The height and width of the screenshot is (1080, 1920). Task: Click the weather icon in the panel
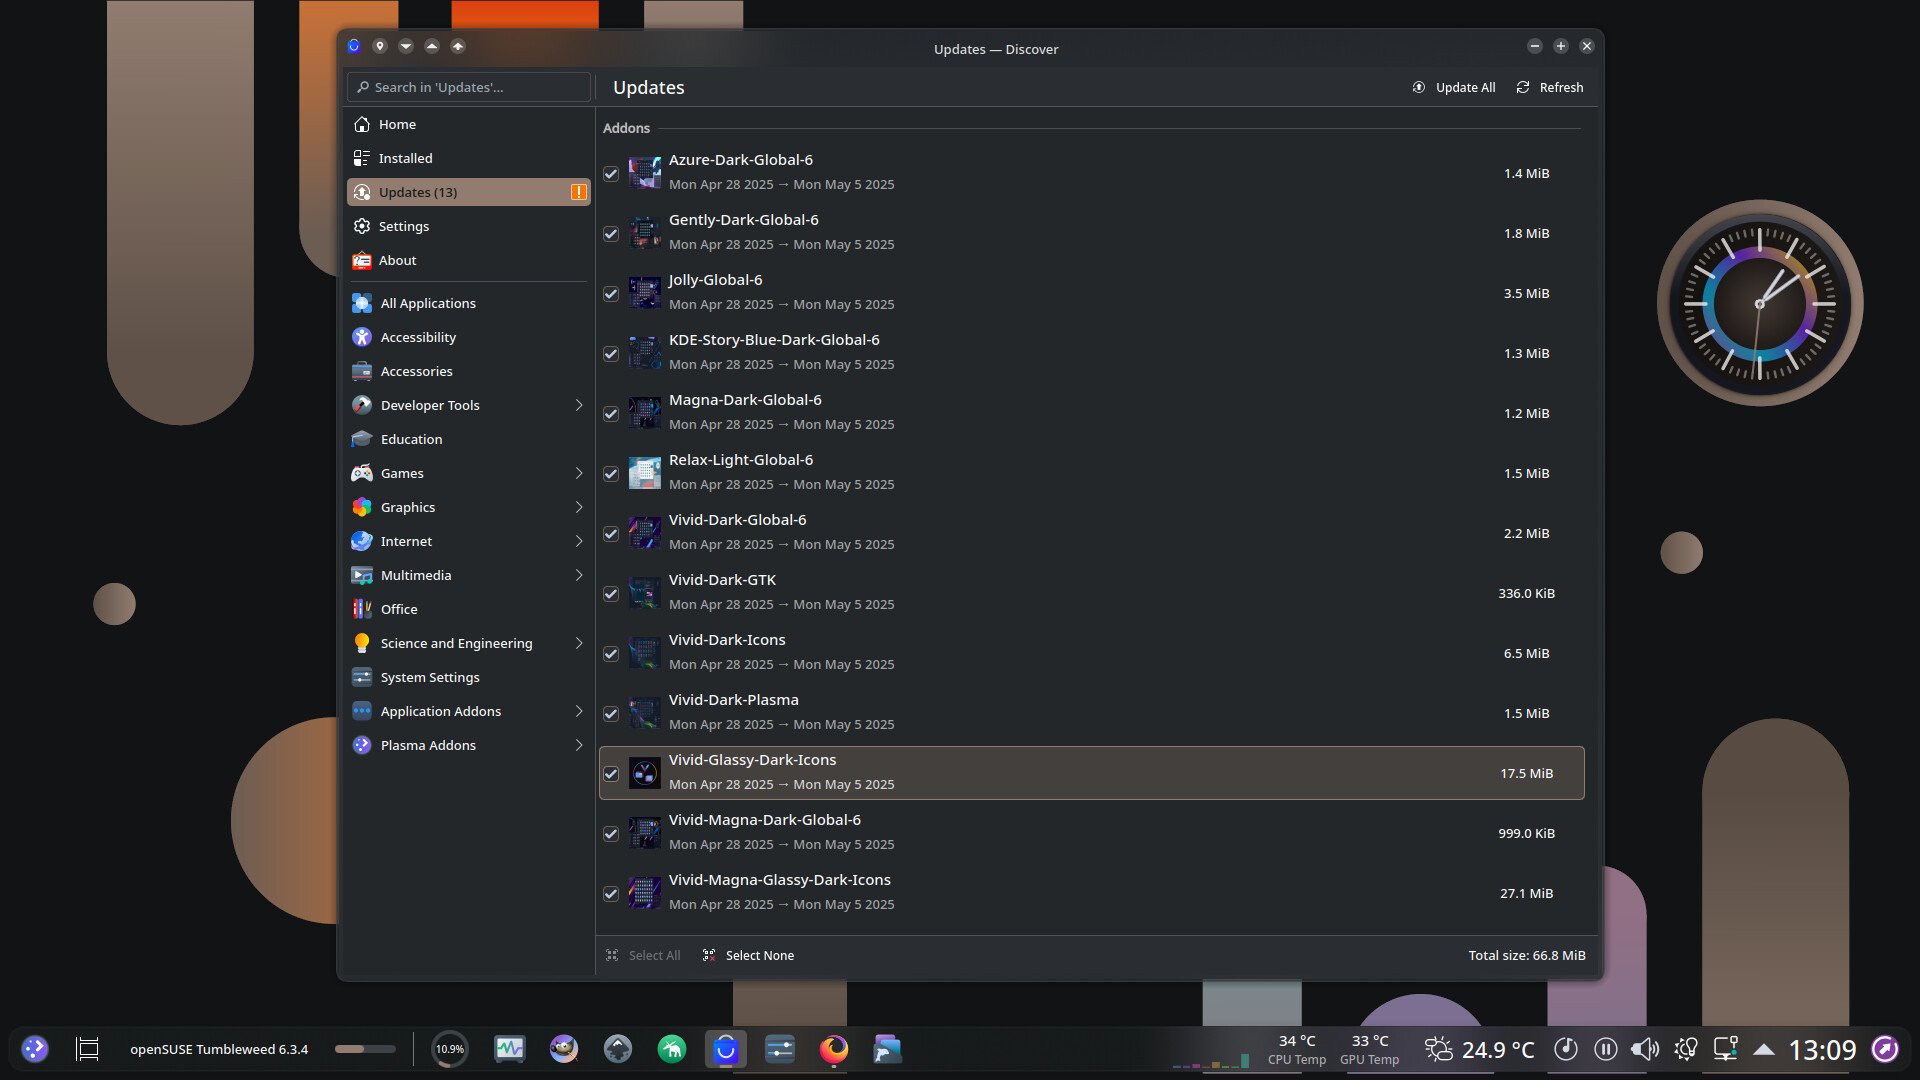coord(1438,1049)
